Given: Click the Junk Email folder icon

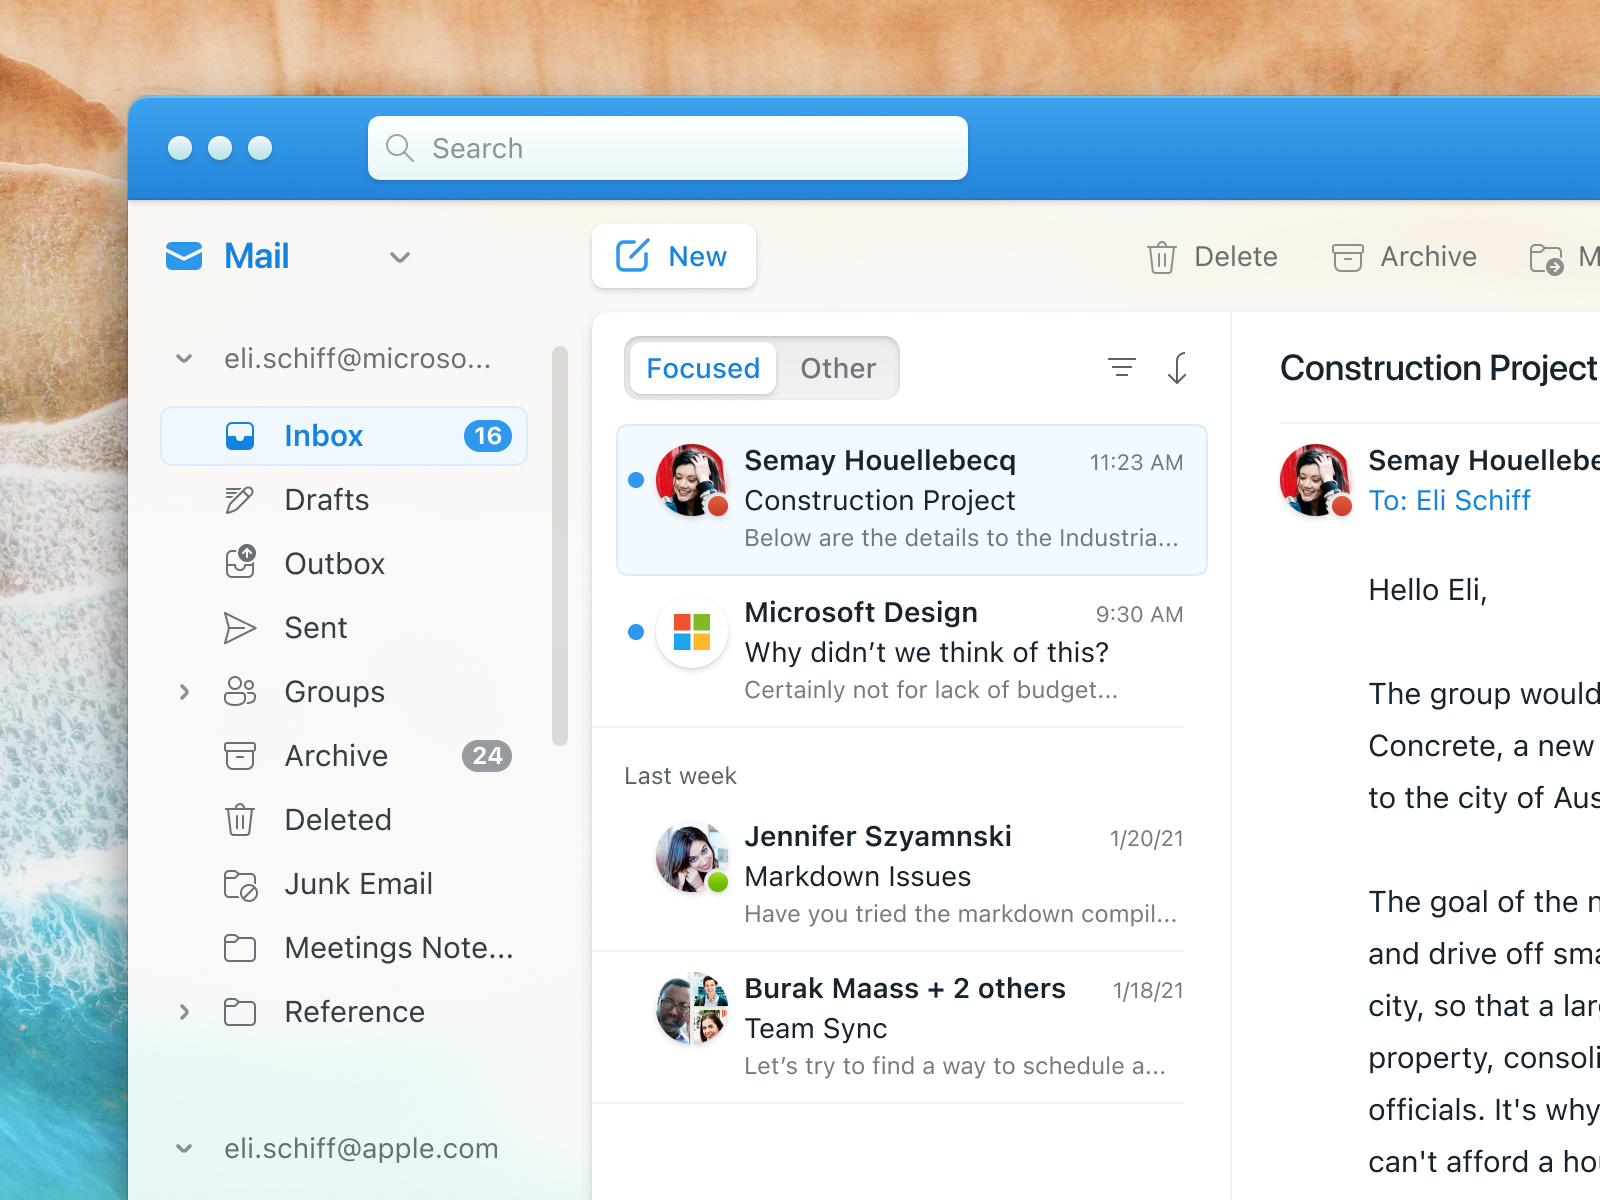Looking at the screenshot, I should coord(241,885).
